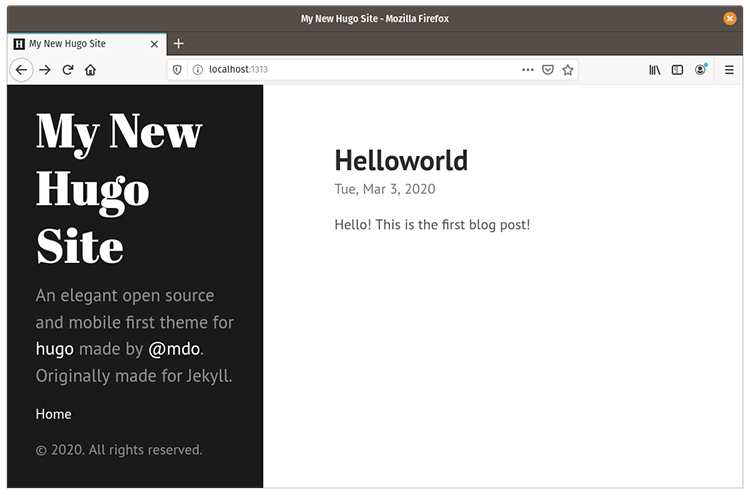Viewport: 750px width, 495px height.
Task: Close the My New Hugo Site tab
Action: coord(154,44)
